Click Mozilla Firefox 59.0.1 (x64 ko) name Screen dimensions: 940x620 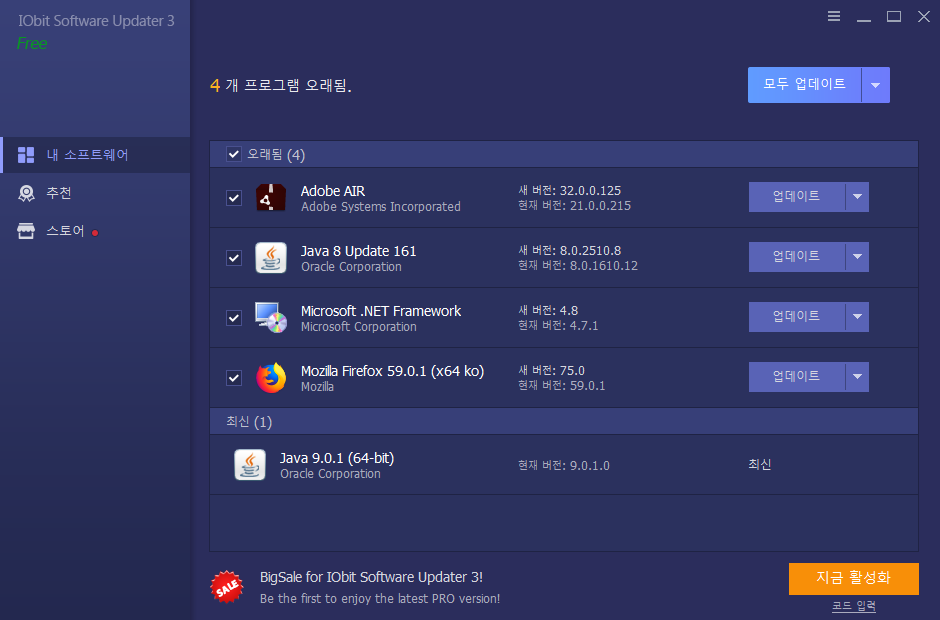click(392, 371)
